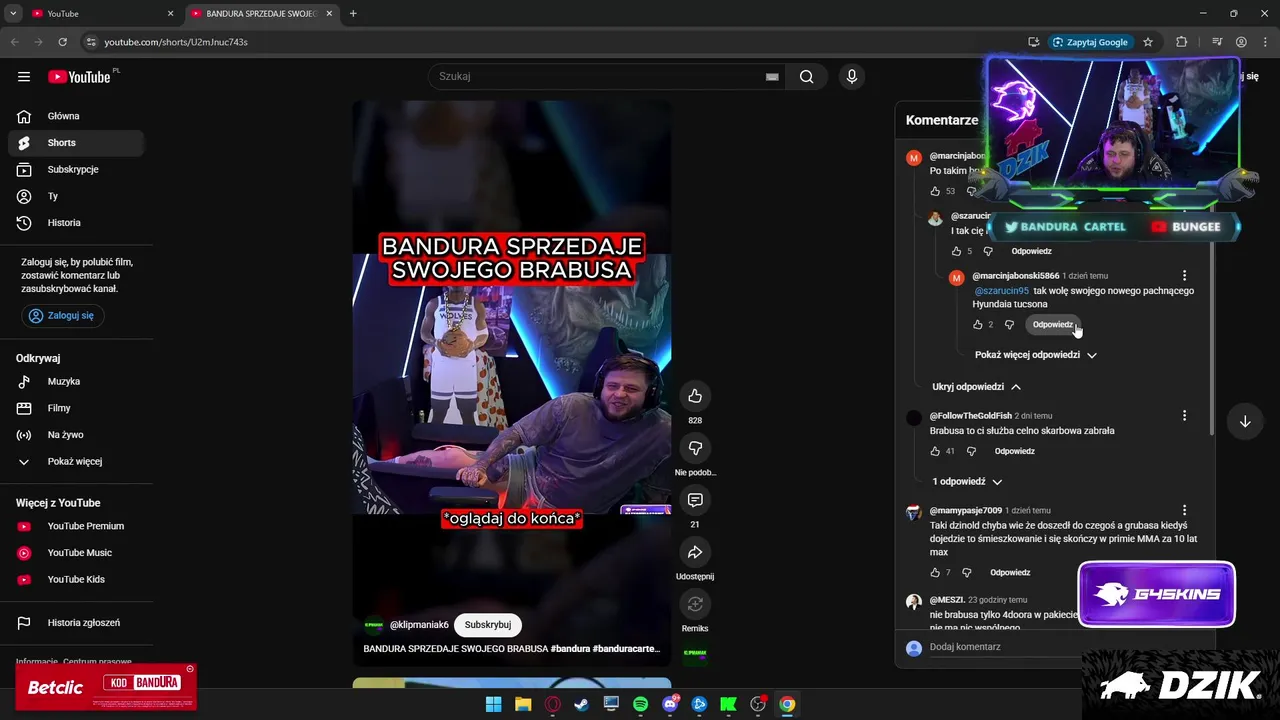Screen dimensions: 1280x720
Task: Click the address bar URL youtube.com/shorts
Action: 176,42
